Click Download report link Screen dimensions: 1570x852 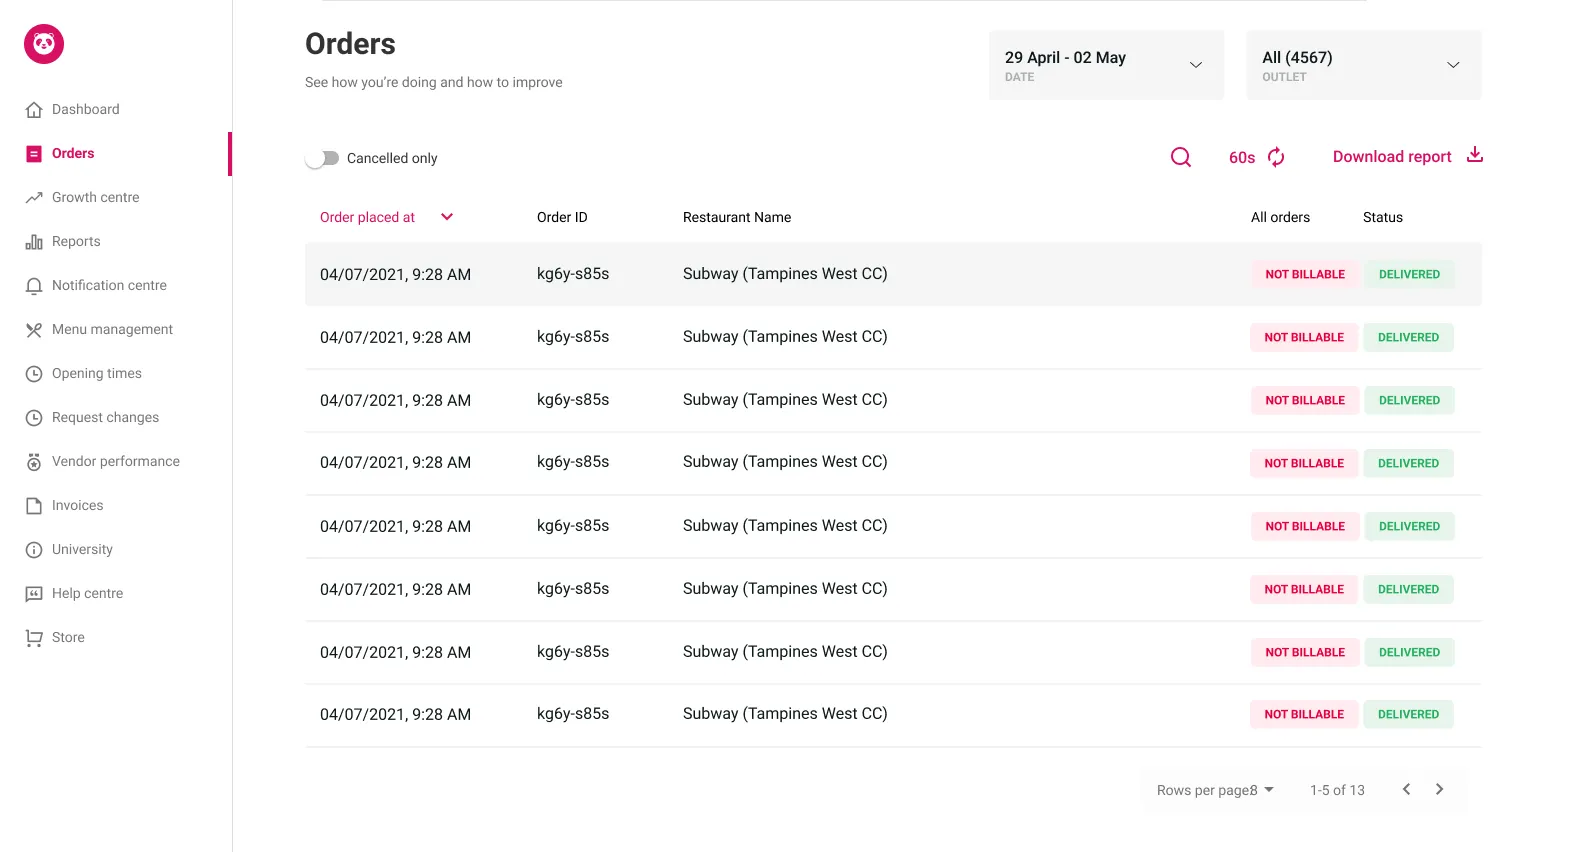[x=1392, y=157]
